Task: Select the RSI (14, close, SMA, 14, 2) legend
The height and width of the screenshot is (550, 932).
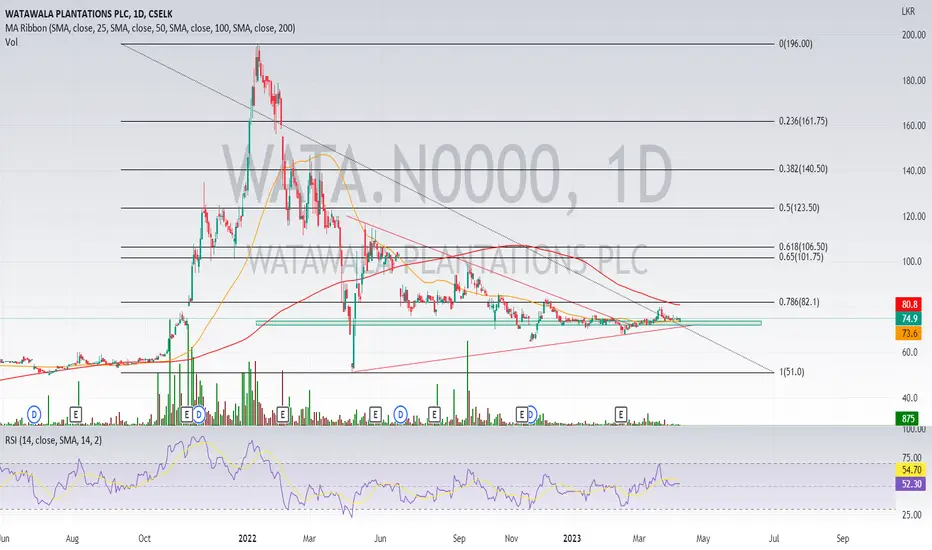Action: point(53,440)
